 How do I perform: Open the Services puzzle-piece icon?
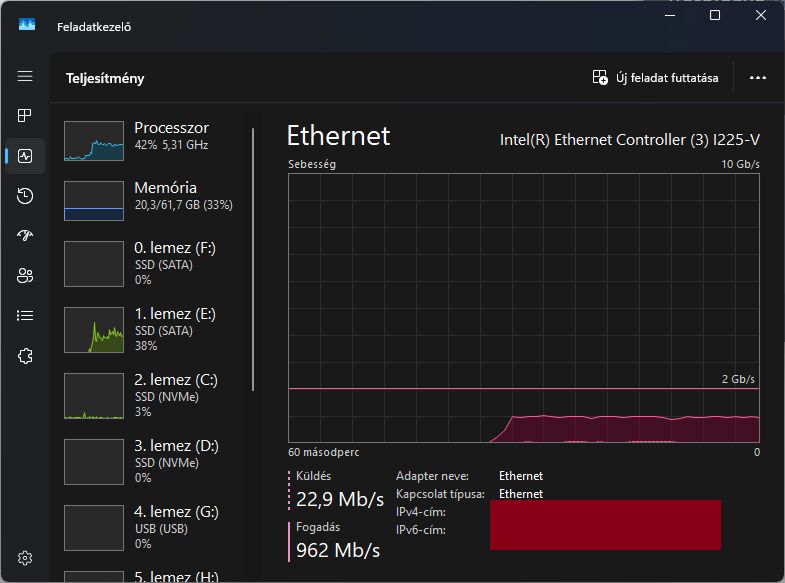pos(25,356)
